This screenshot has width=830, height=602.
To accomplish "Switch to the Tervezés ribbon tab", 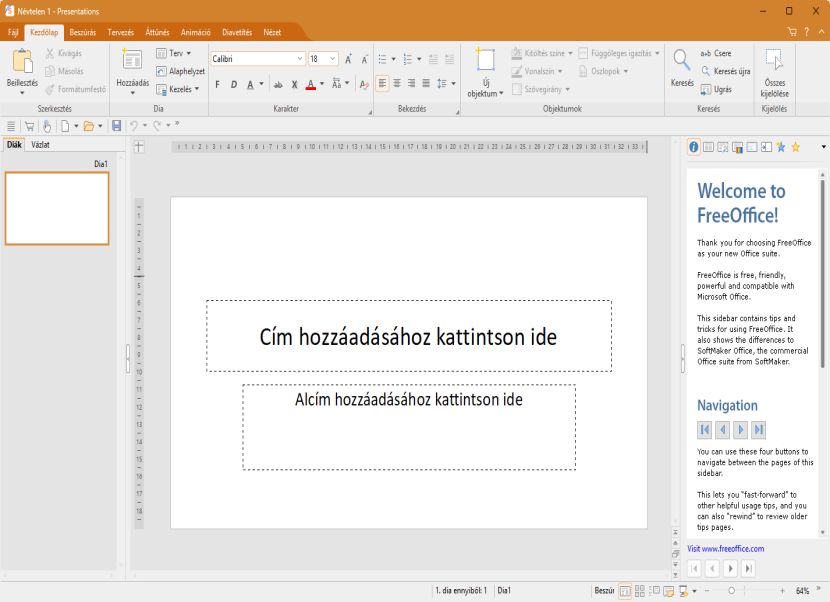I will 120,32.
